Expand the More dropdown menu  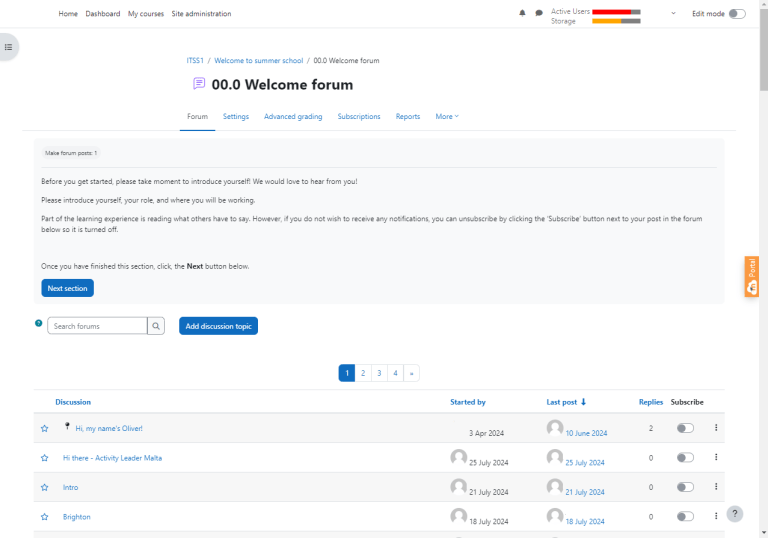tap(447, 117)
